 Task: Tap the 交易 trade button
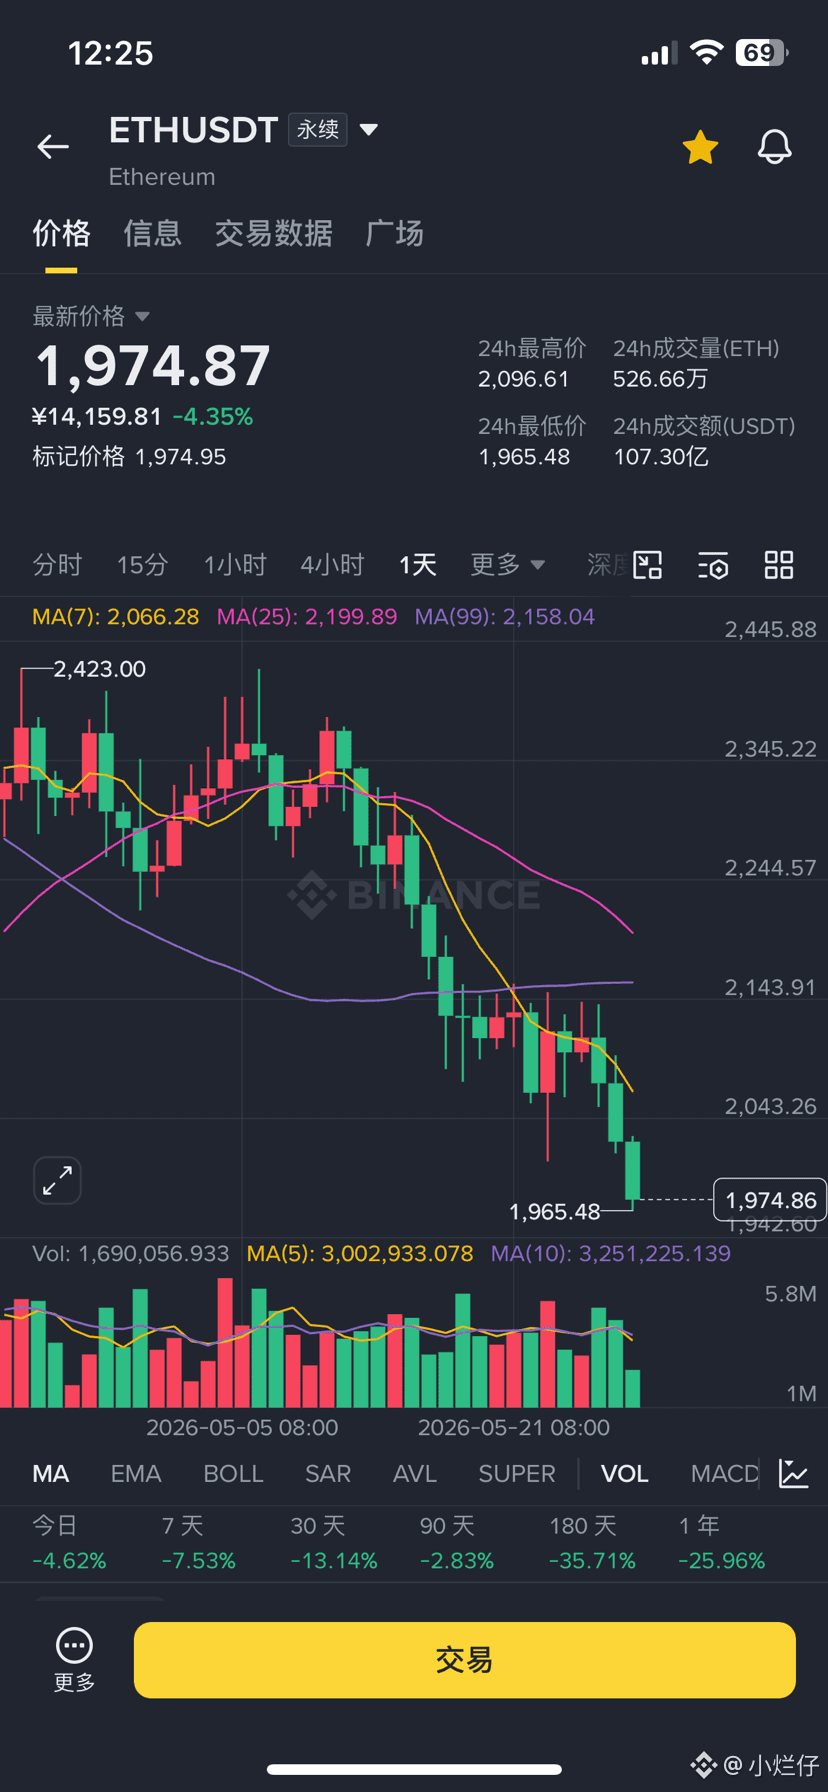[465, 1660]
